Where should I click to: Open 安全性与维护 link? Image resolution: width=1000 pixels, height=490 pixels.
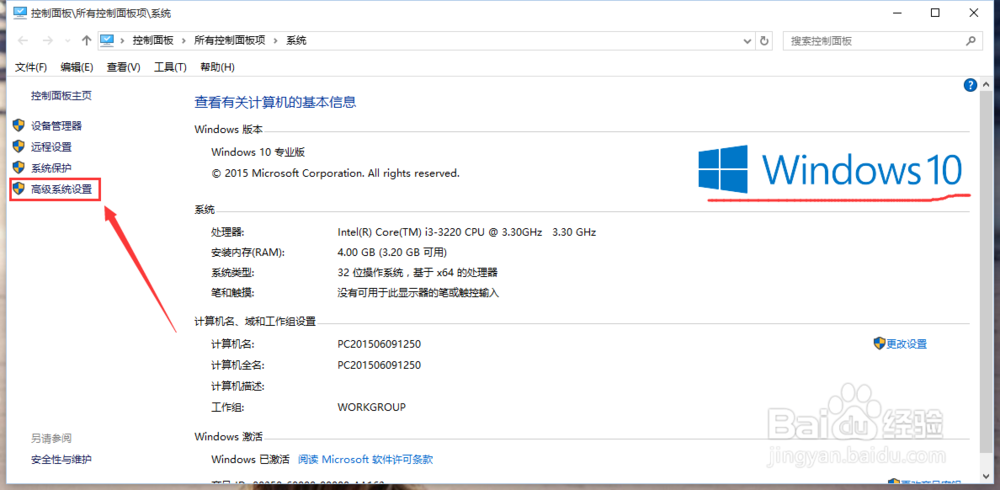click(x=61, y=459)
